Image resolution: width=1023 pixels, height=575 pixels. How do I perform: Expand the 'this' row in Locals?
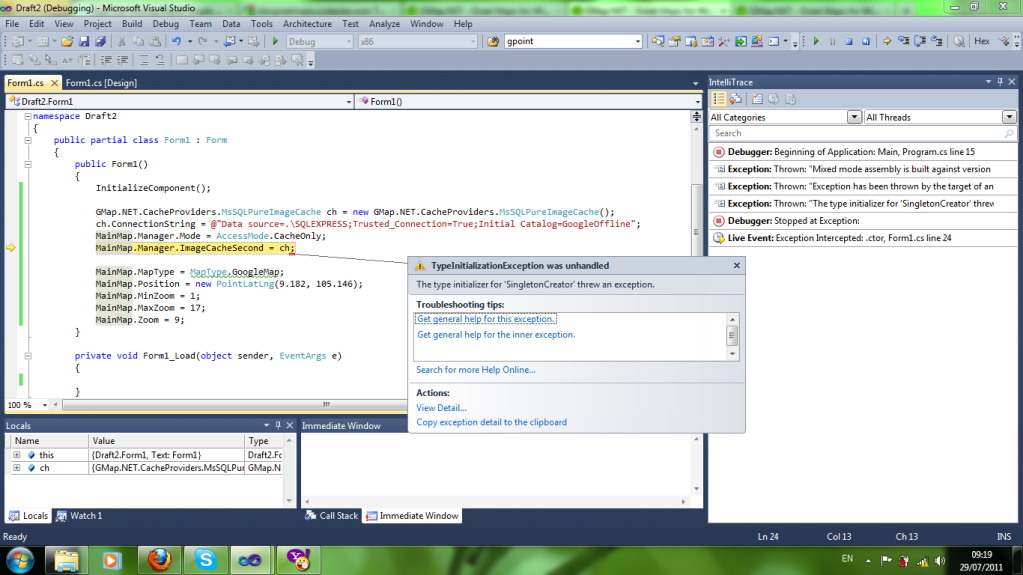pyautogui.click(x=17, y=455)
